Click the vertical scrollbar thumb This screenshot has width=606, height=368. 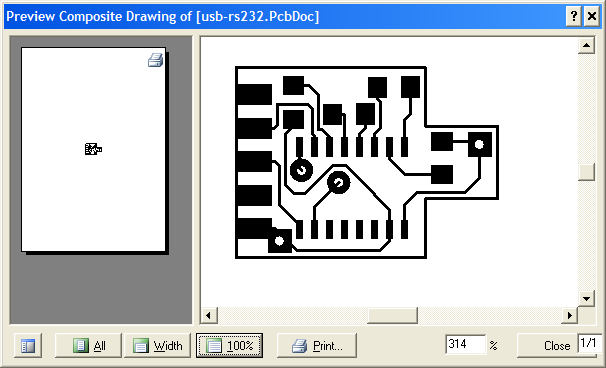coord(586,172)
